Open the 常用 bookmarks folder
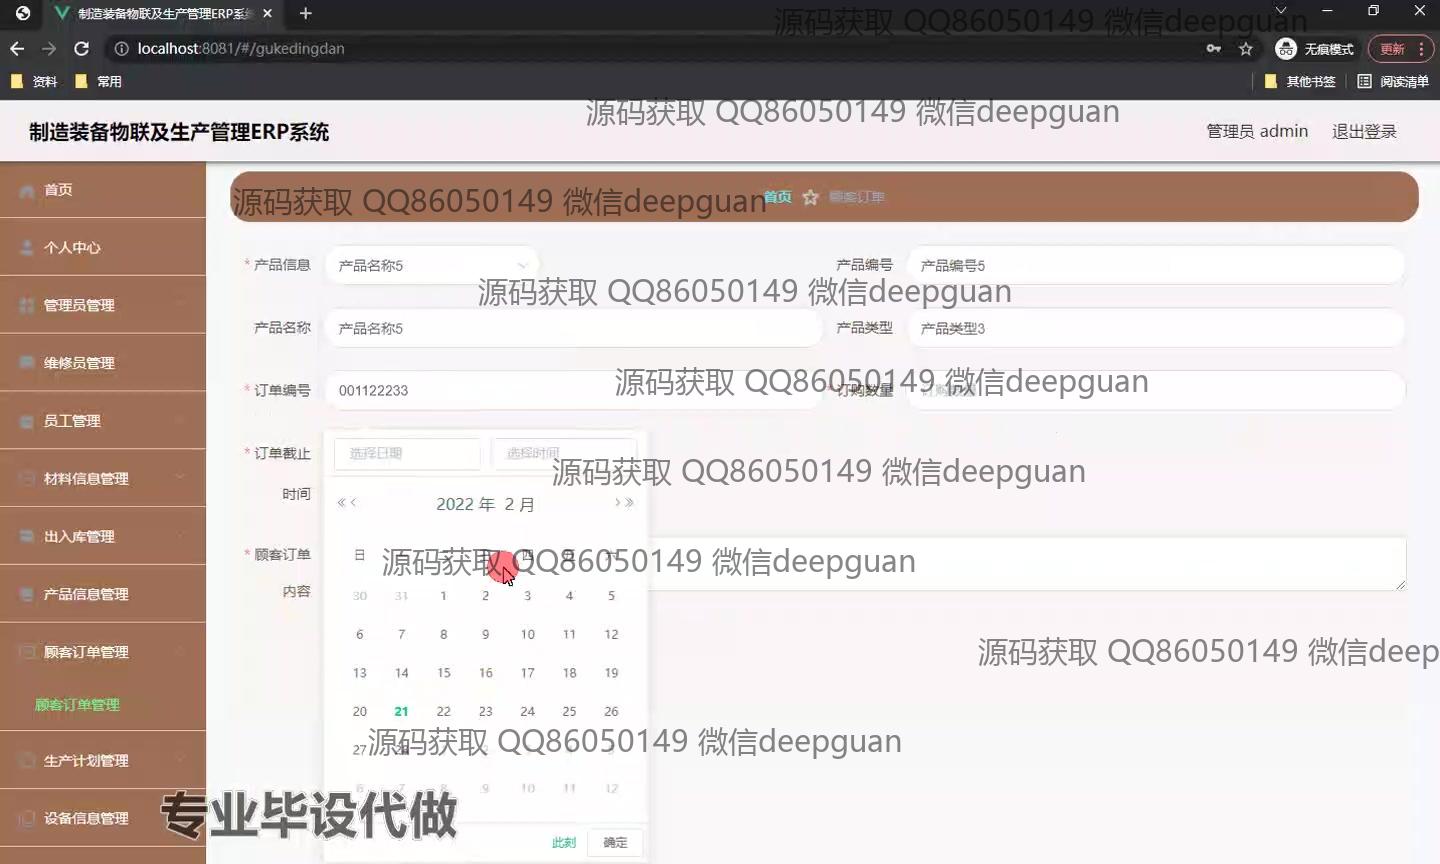This screenshot has height=864, width=1440. [99, 81]
